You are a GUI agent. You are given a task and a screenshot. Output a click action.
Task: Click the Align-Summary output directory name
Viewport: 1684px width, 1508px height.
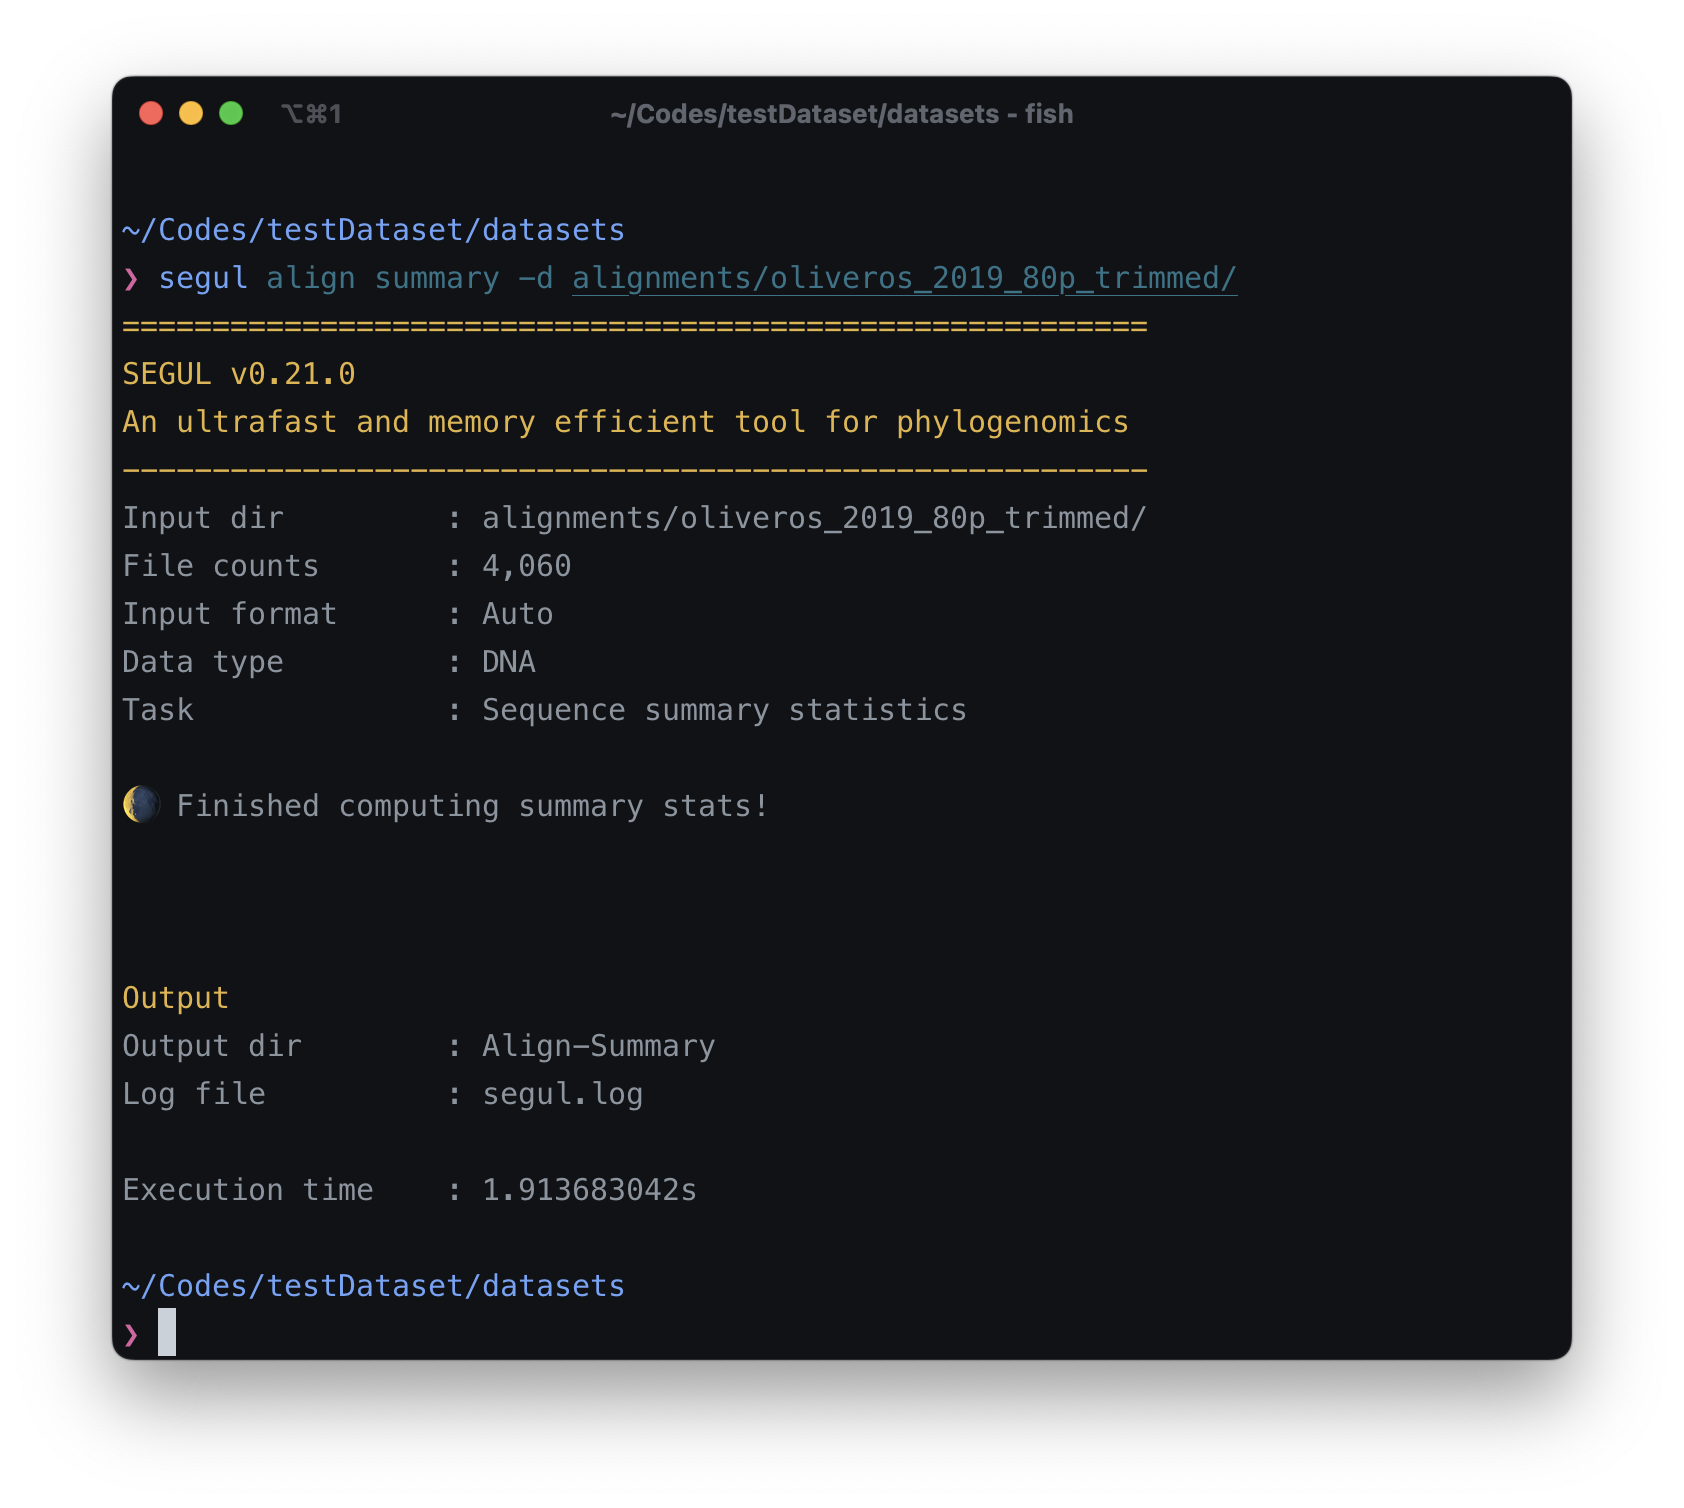[599, 1046]
